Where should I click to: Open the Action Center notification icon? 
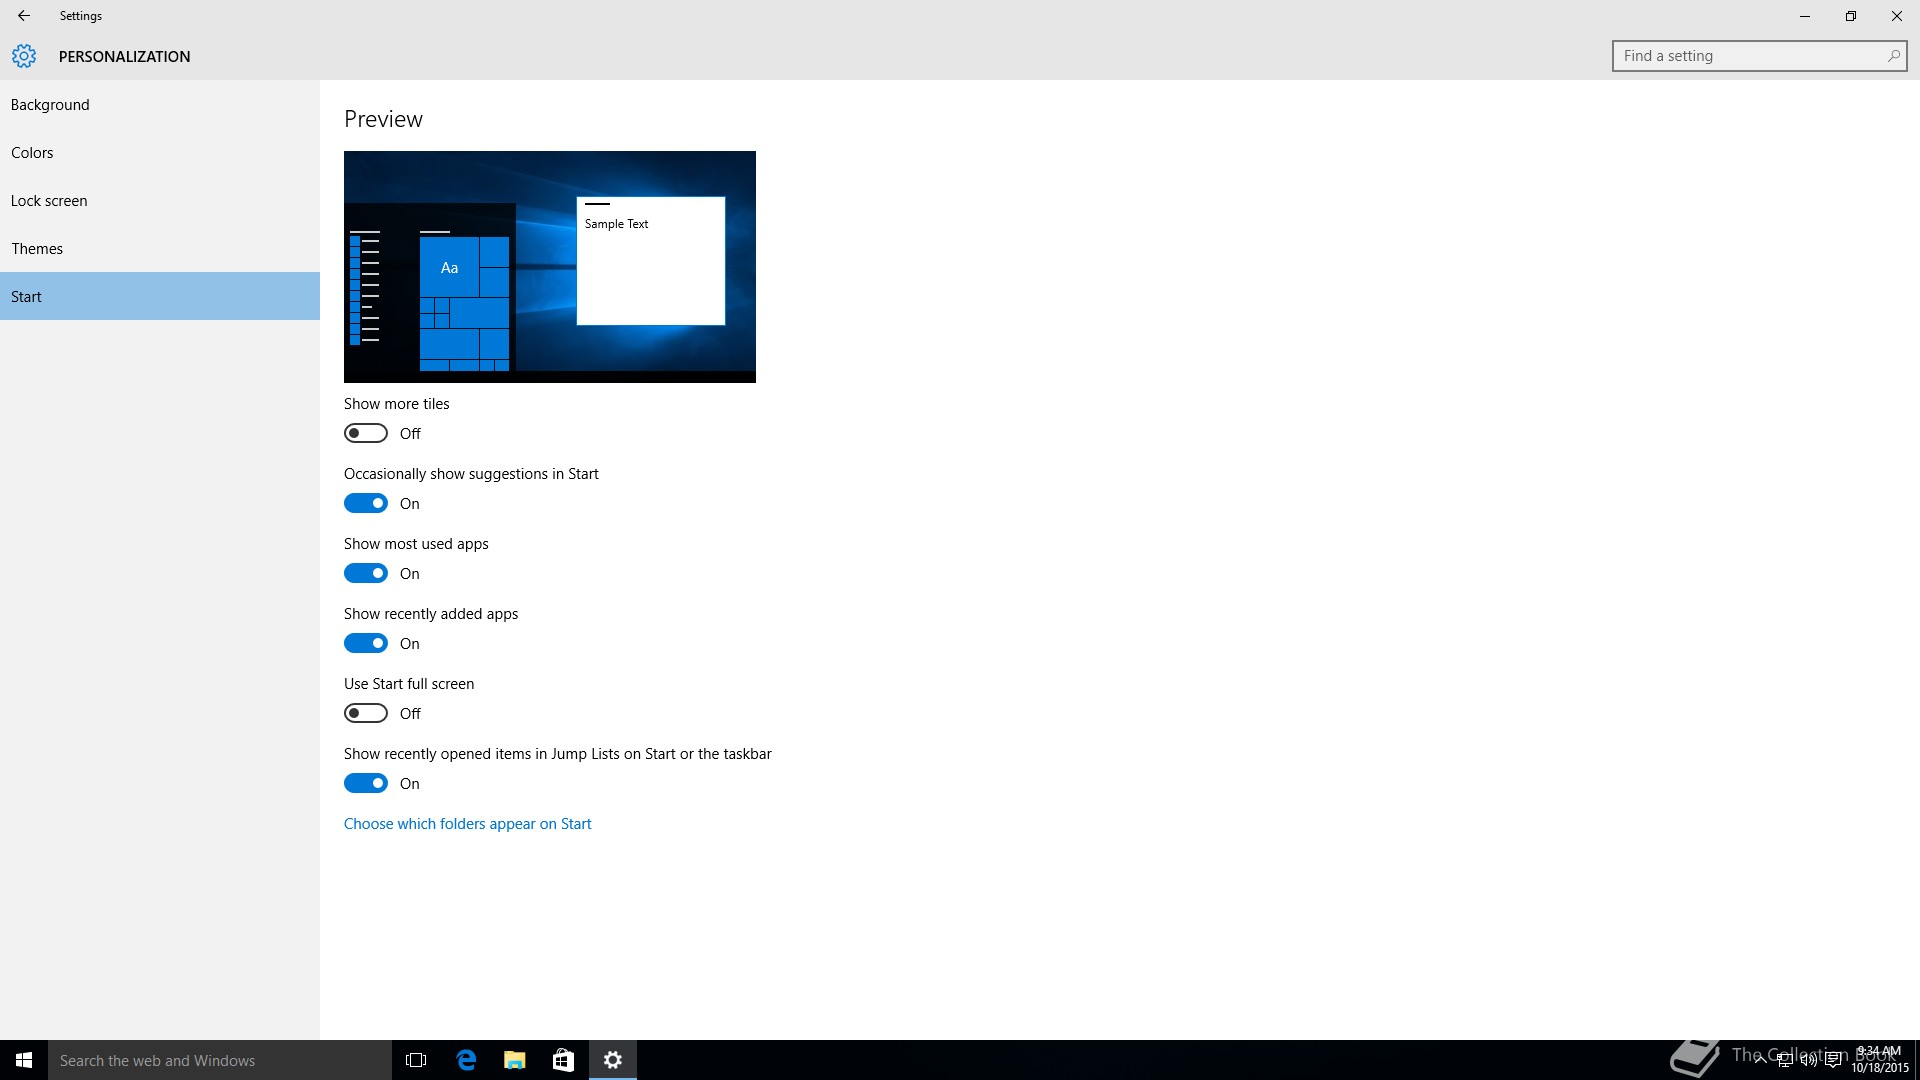click(1833, 1061)
